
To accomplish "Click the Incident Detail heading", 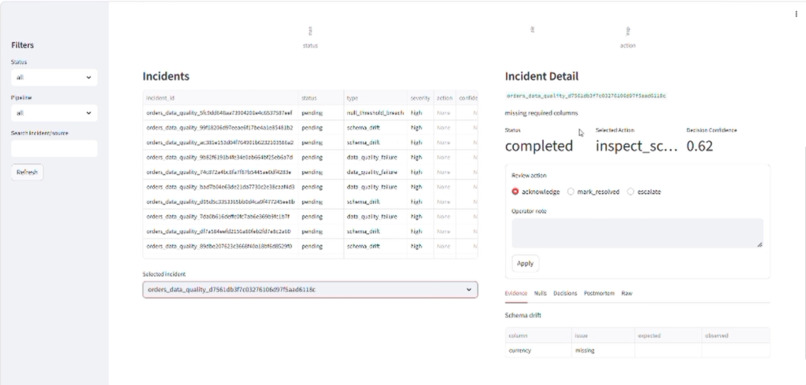I will (x=542, y=77).
